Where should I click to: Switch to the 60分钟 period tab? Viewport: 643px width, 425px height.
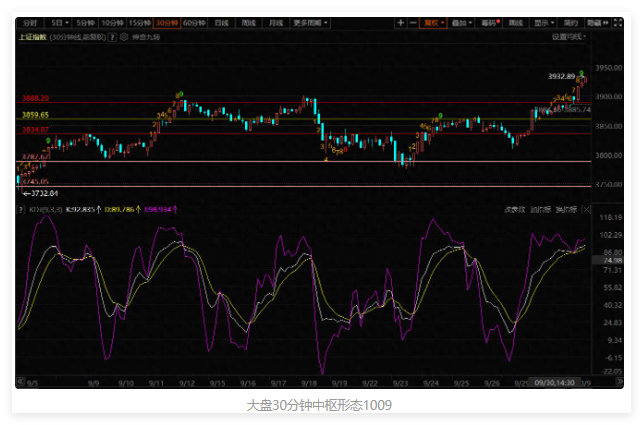pyautogui.click(x=192, y=22)
